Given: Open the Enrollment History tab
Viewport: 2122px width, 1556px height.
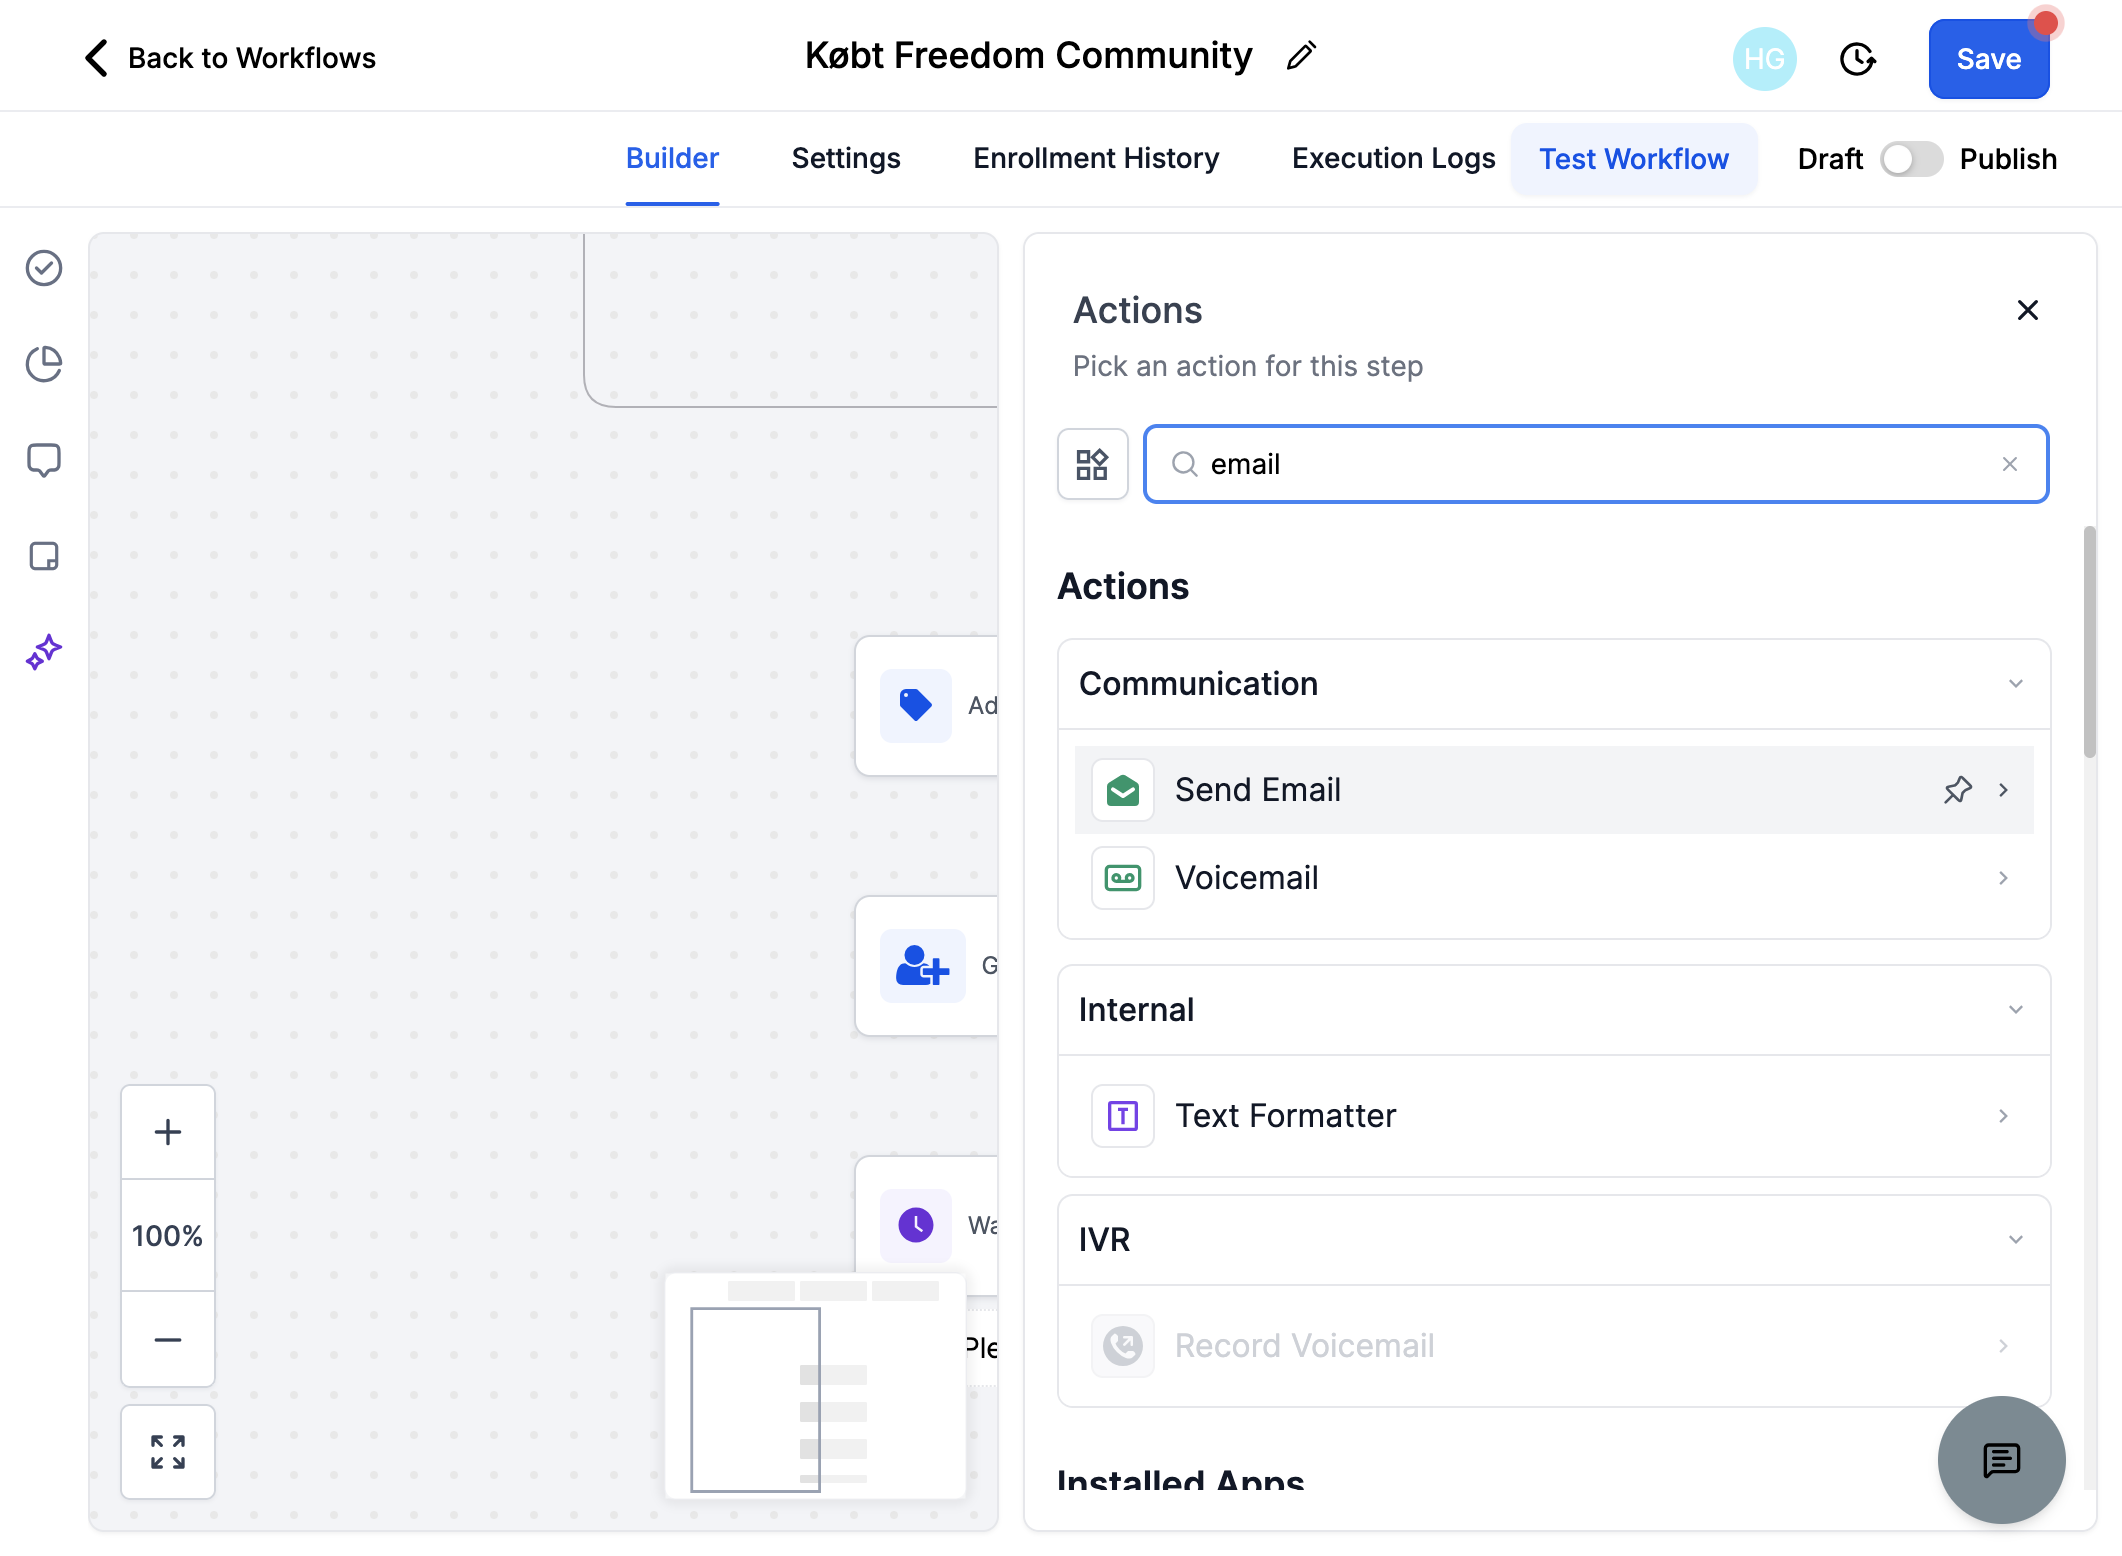Looking at the screenshot, I should click(1096, 159).
